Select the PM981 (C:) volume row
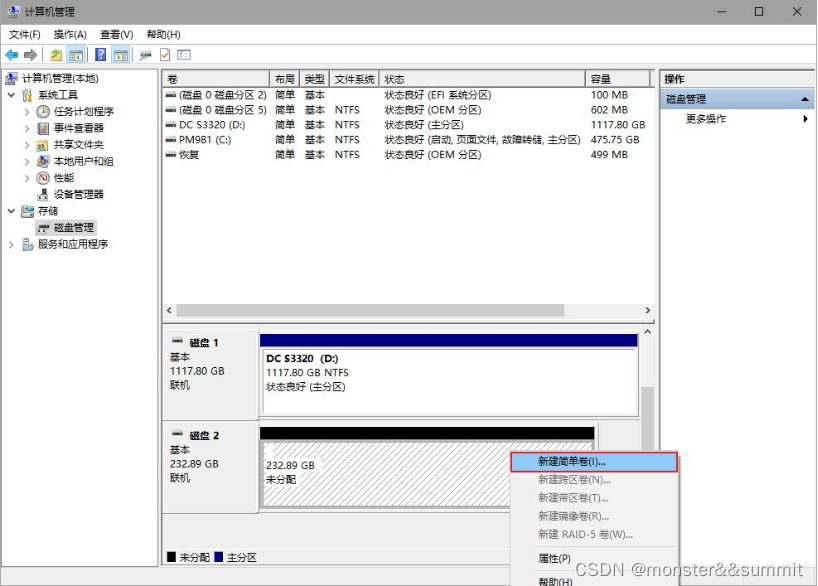818x586 pixels. 408,140
